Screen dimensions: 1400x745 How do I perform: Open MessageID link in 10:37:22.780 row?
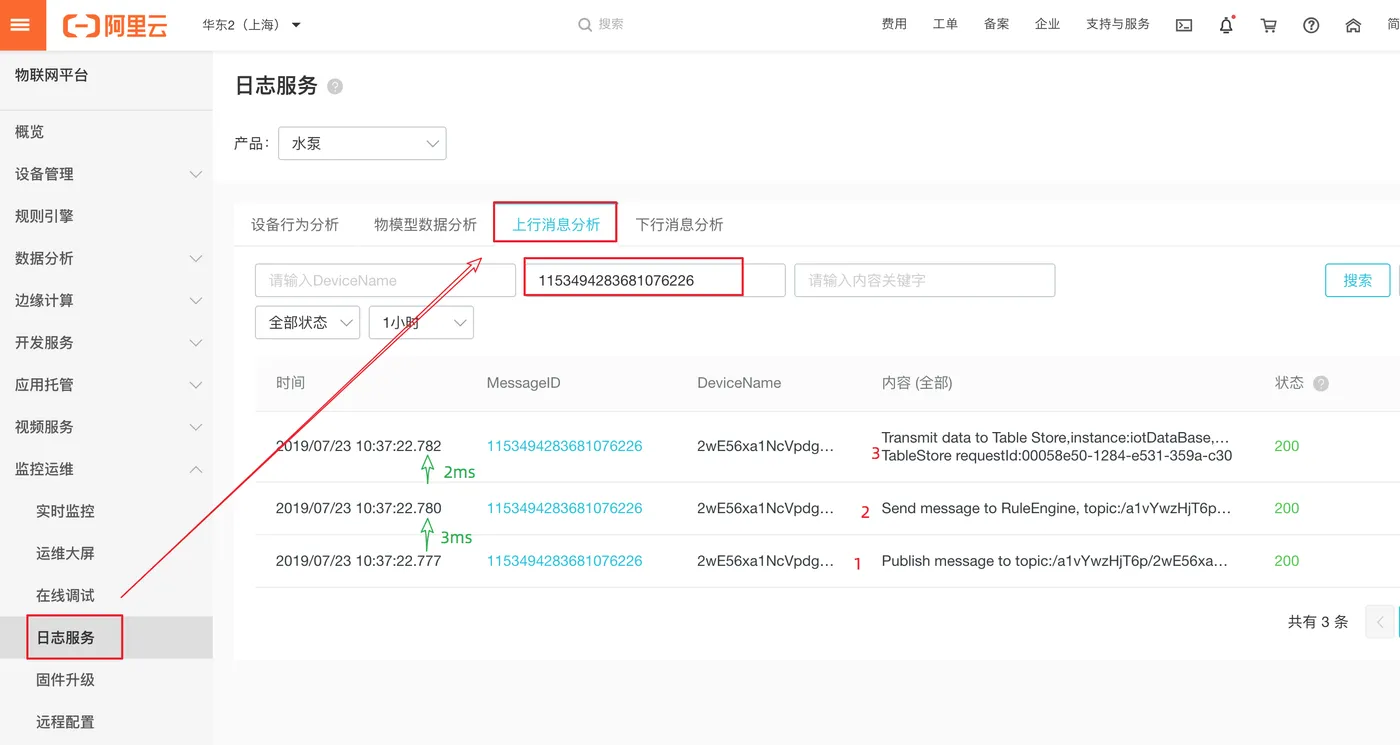coord(564,508)
